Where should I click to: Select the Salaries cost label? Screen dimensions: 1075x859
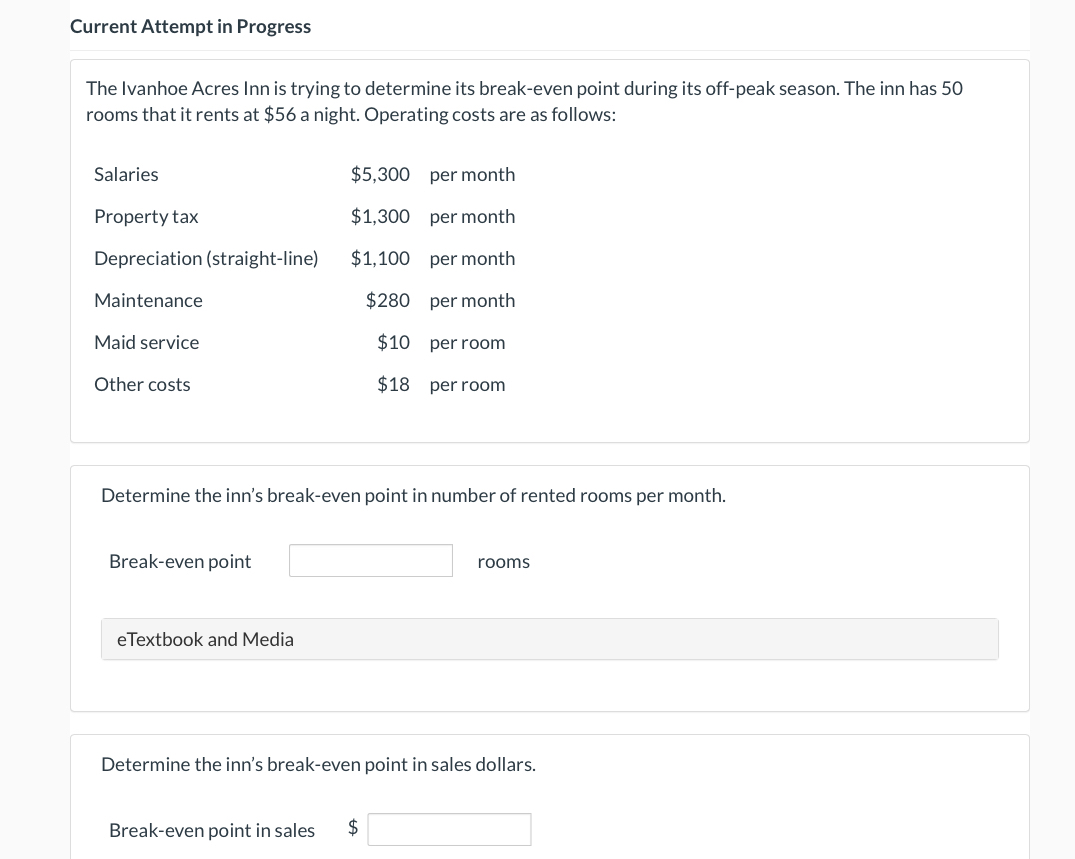click(x=126, y=174)
